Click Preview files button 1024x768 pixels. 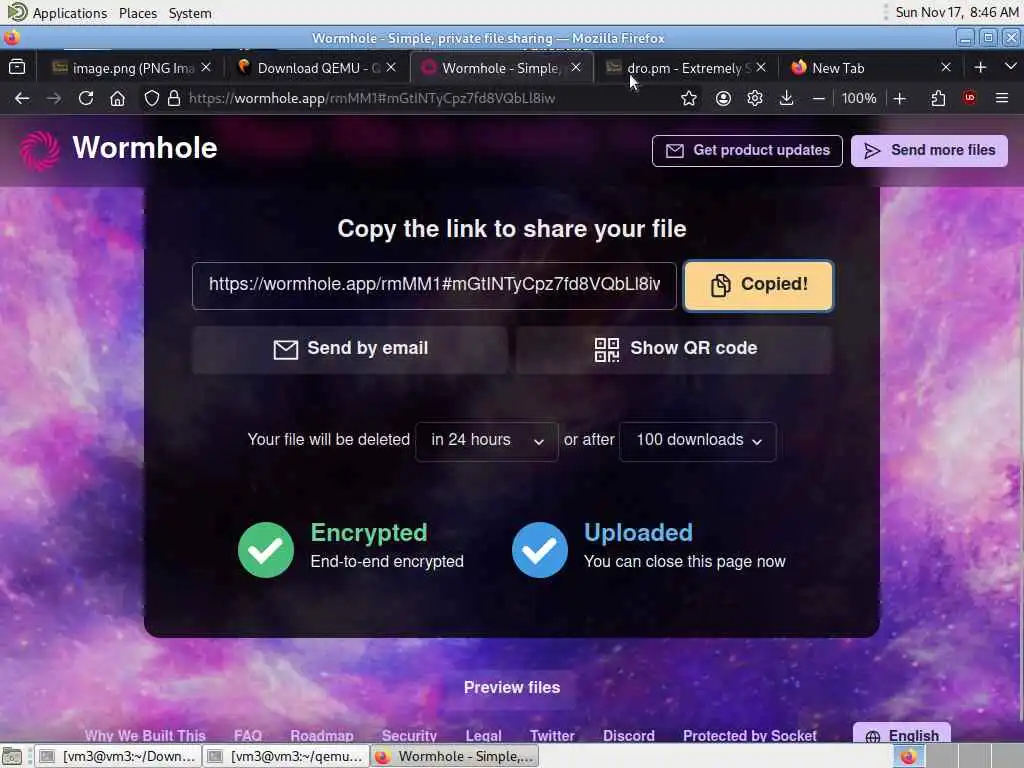tap(511, 688)
